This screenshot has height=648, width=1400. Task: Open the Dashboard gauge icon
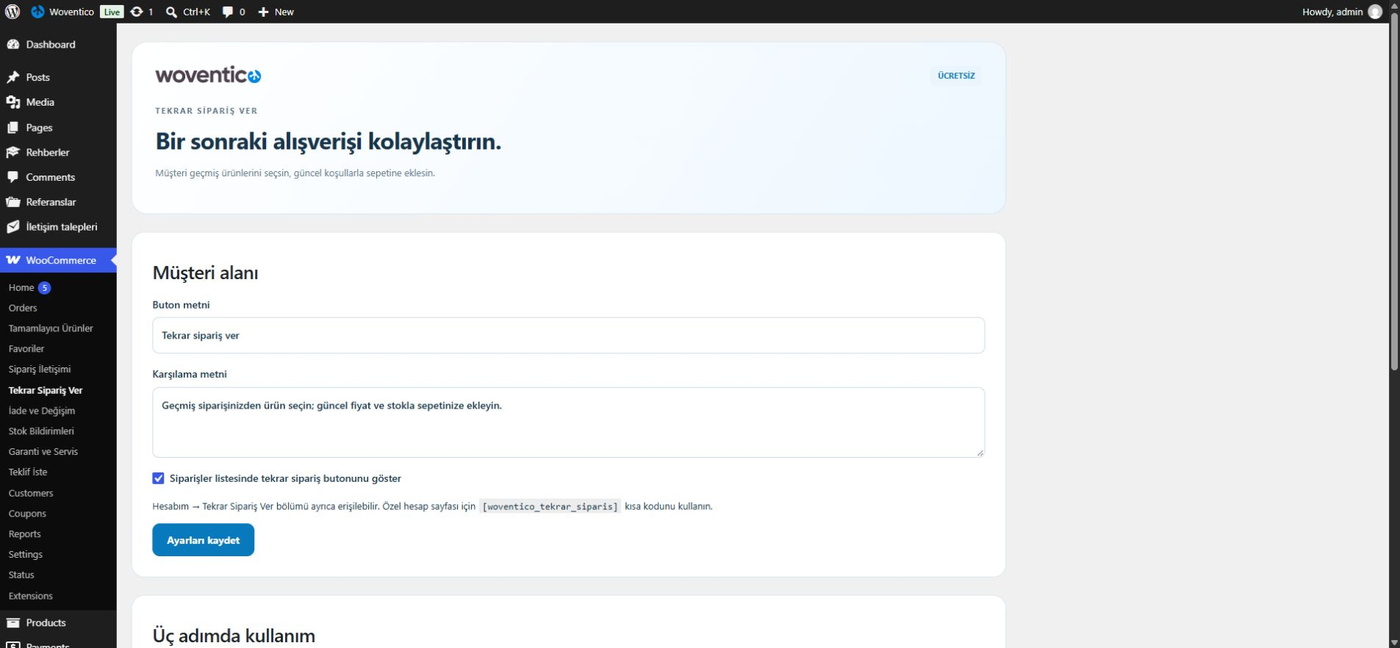coord(13,45)
